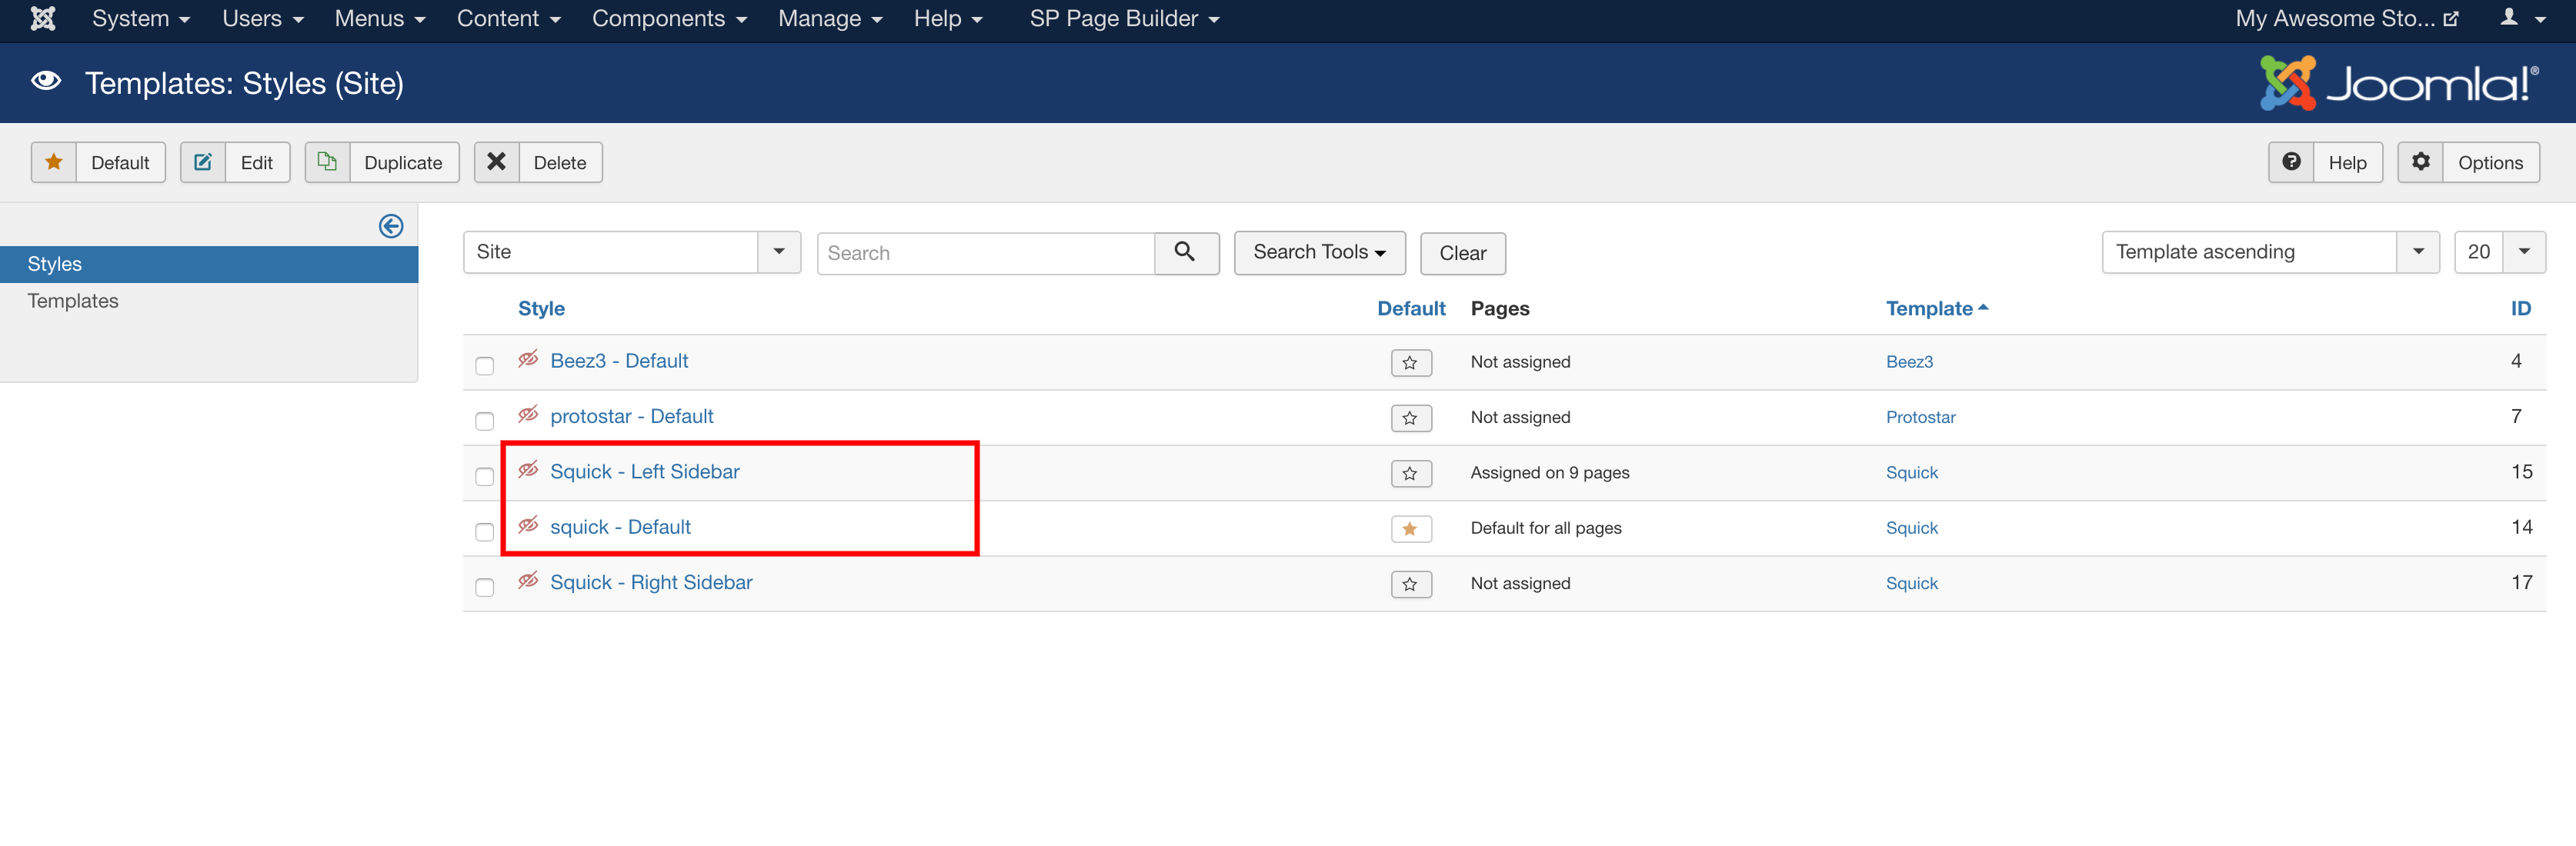Viewport: 2576px width, 846px height.
Task: Sort by the Style column header
Action: coord(541,308)
